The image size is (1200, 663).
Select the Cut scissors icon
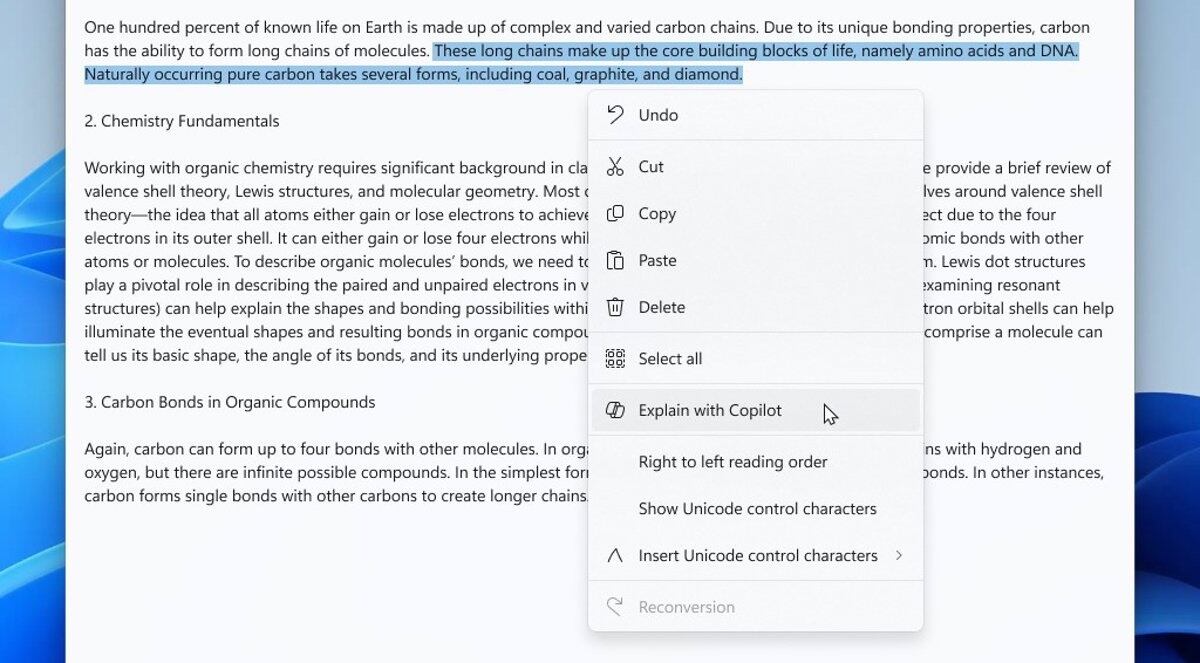tap(615, 166)
